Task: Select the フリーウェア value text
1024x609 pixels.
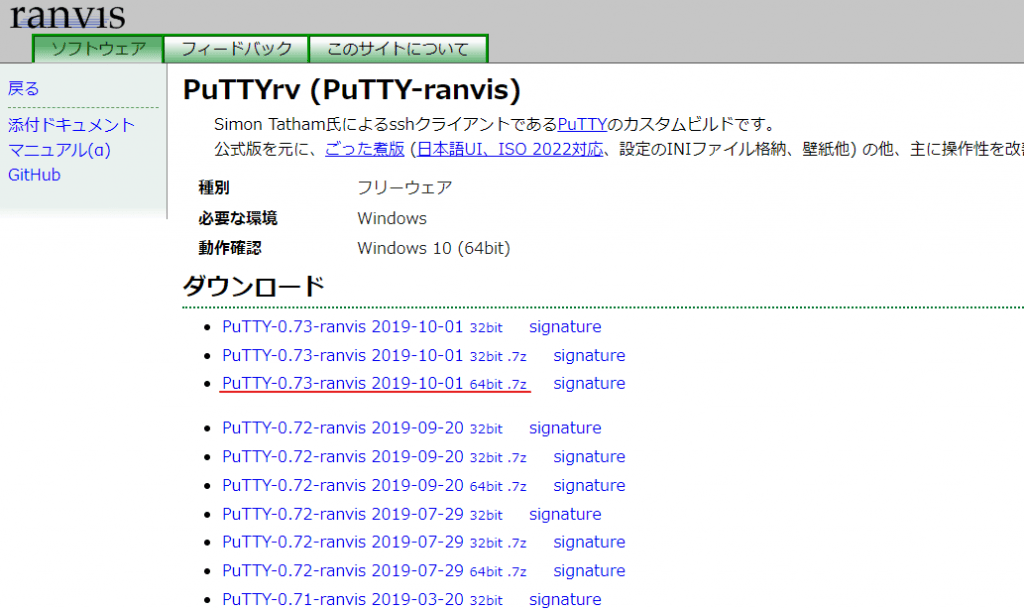Action: pos(405,188)
